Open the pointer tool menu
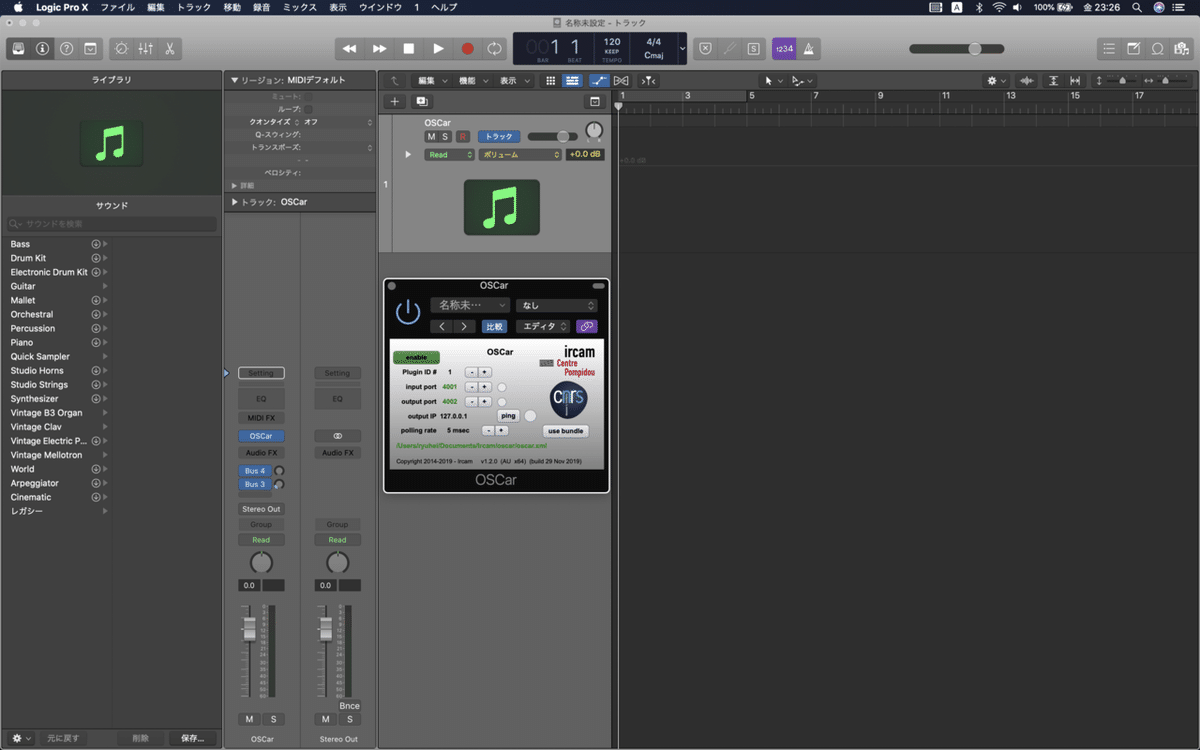This screenshot has height=750, width=1200. click(772, 81)
